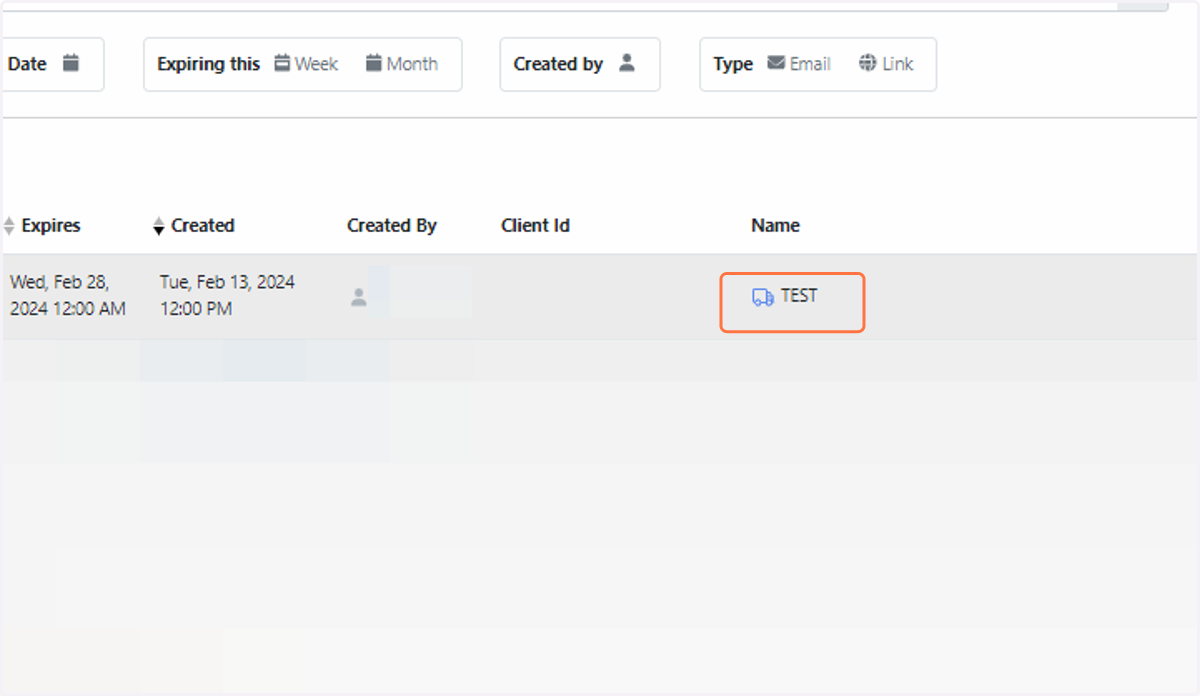Filter type by Email
The image size is (1200, 696).
coord(799,64)
